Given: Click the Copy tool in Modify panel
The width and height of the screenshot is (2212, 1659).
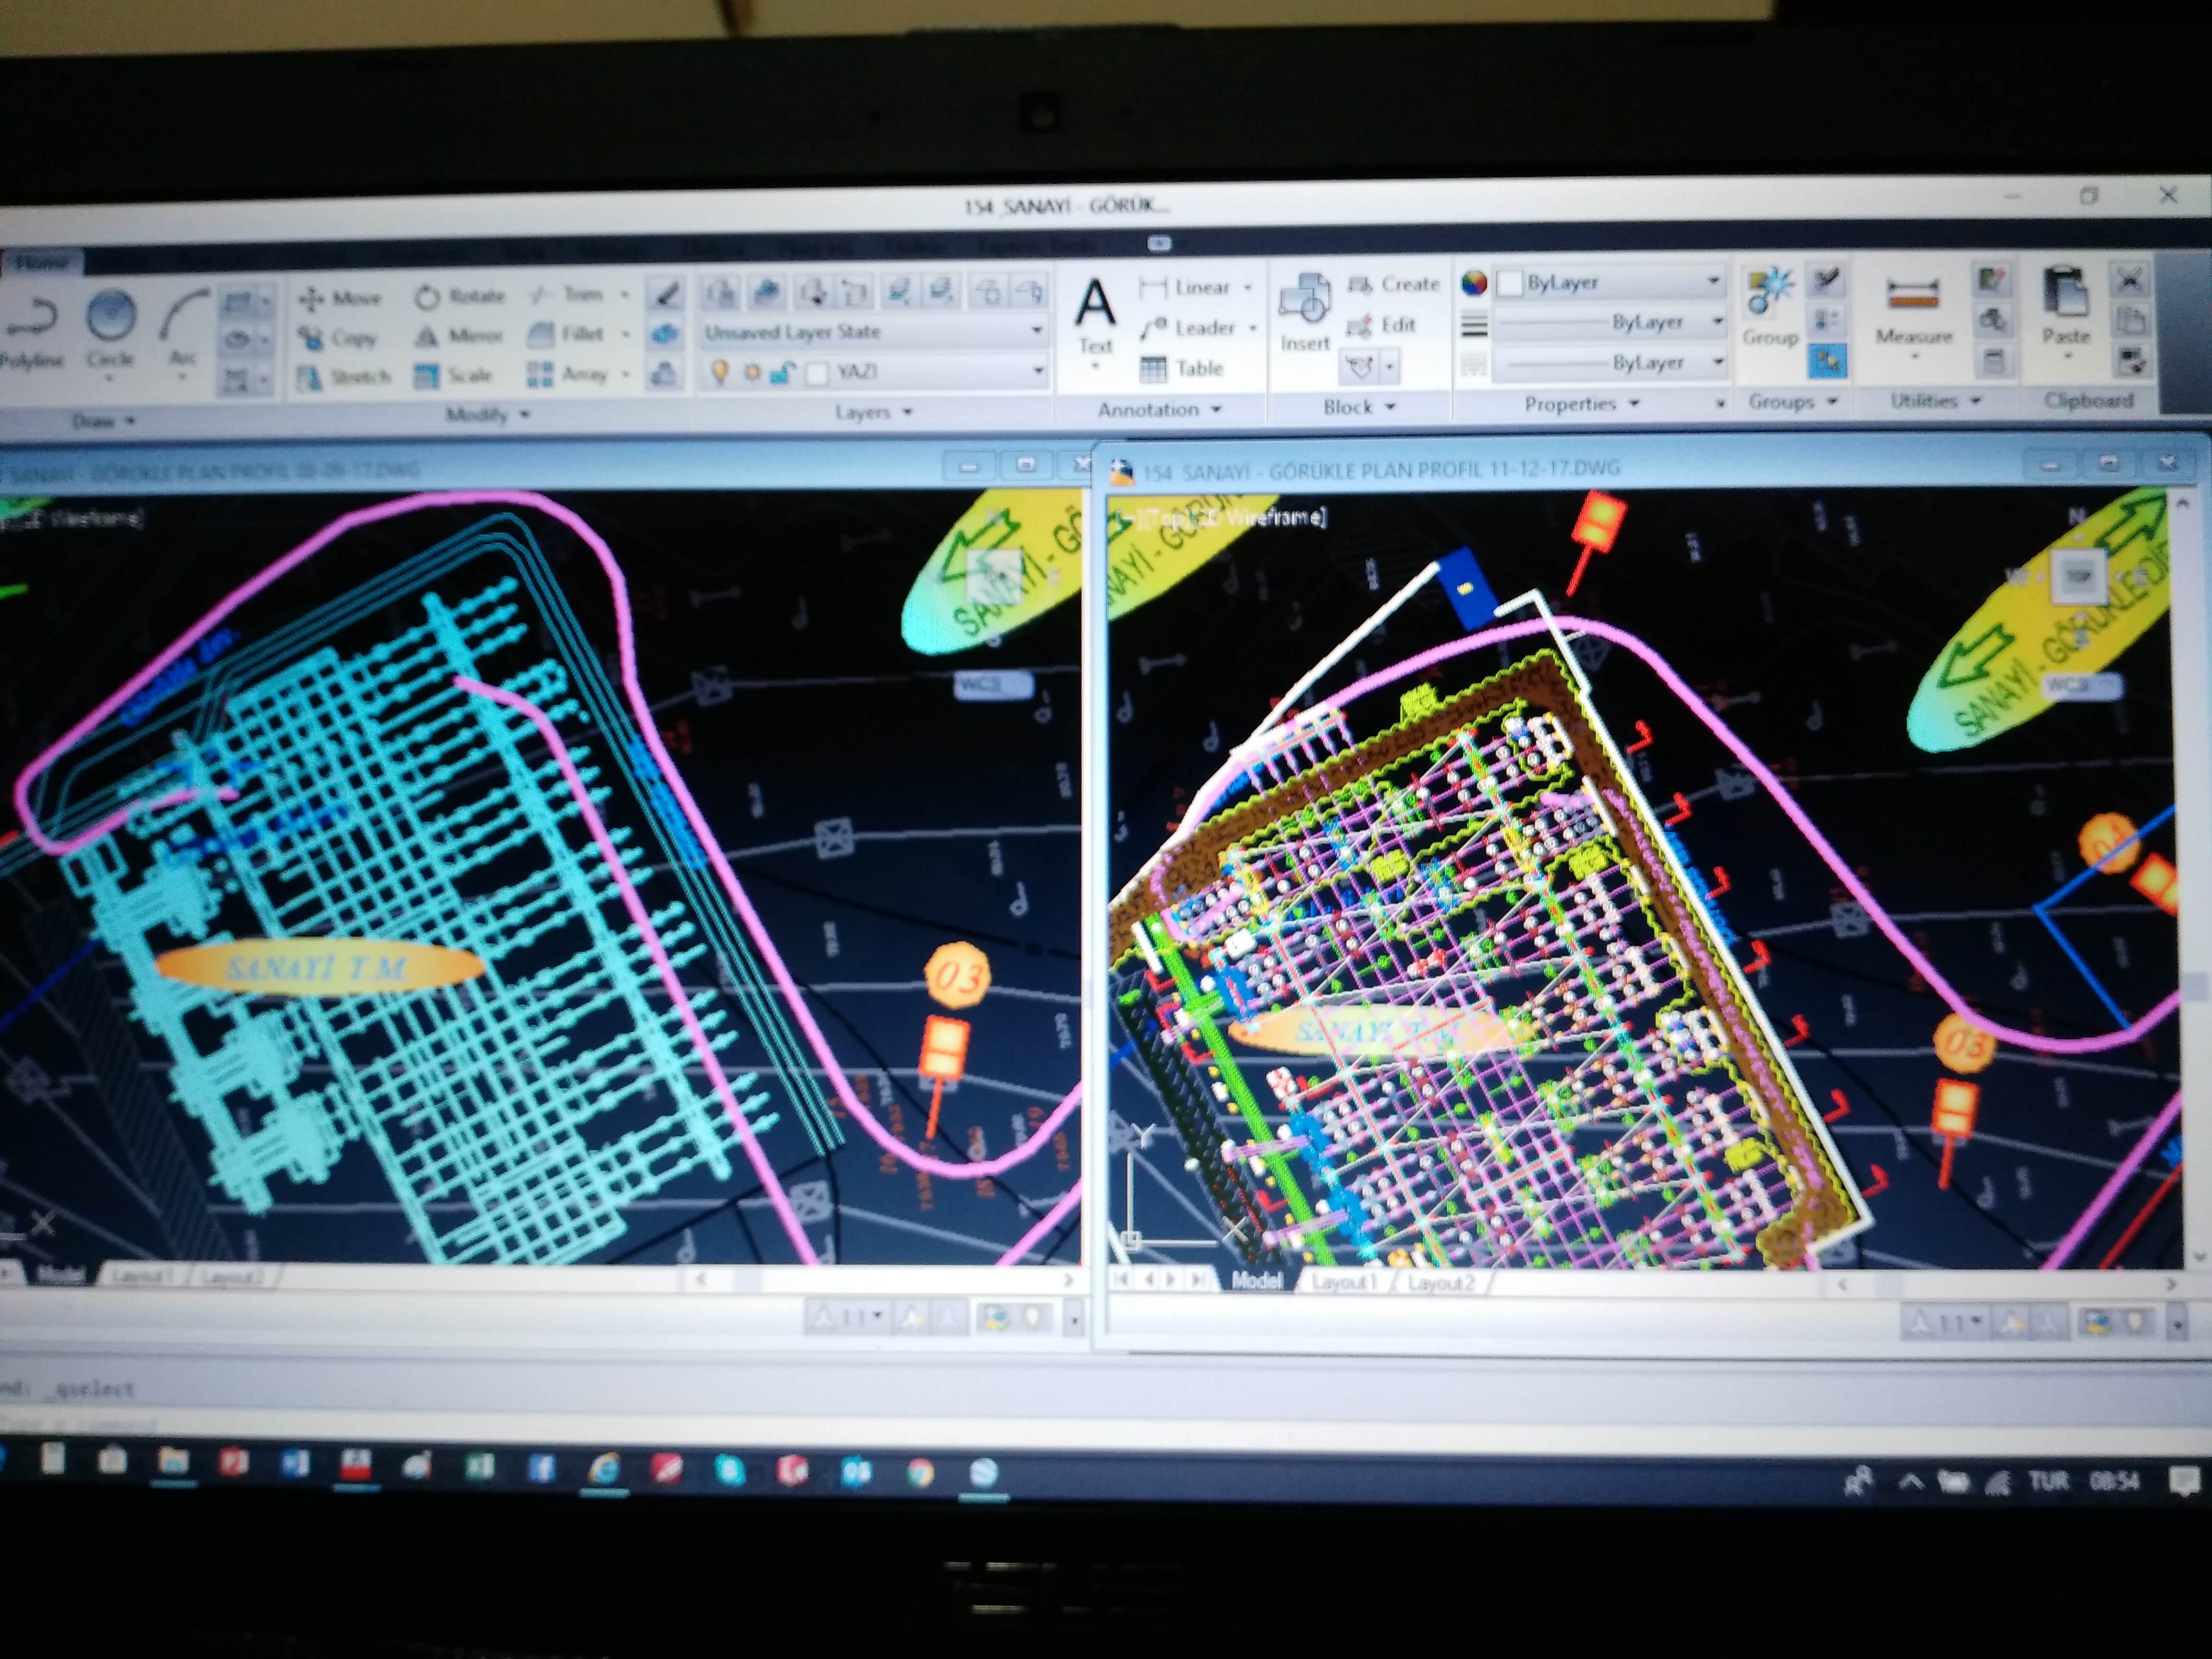Looking at the screenshot, I should [338, 338].
